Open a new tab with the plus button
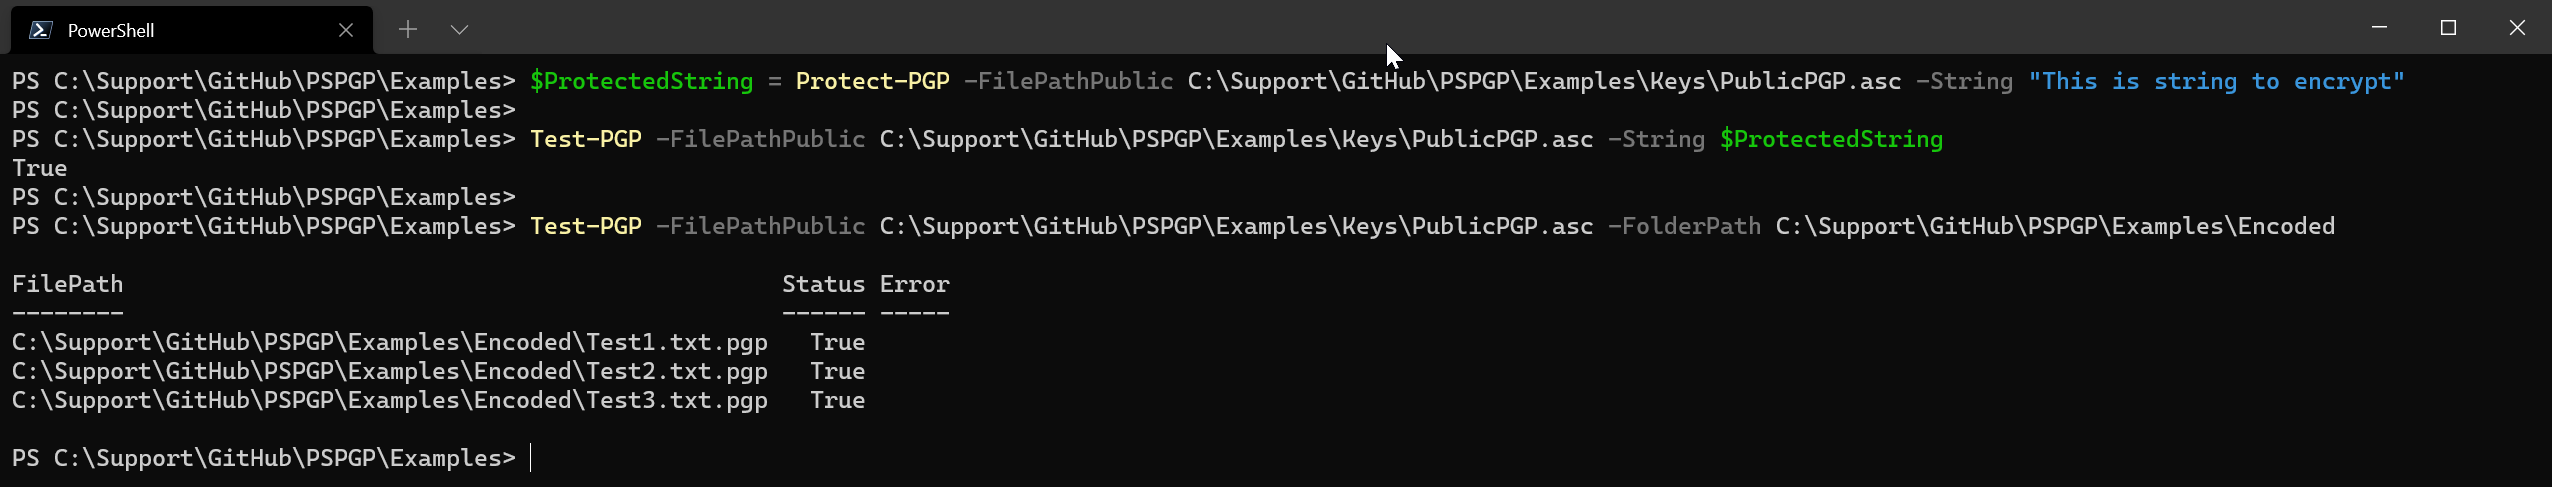Image resolution: width=2552 pixels, height=487 pixels. (407, 30)
